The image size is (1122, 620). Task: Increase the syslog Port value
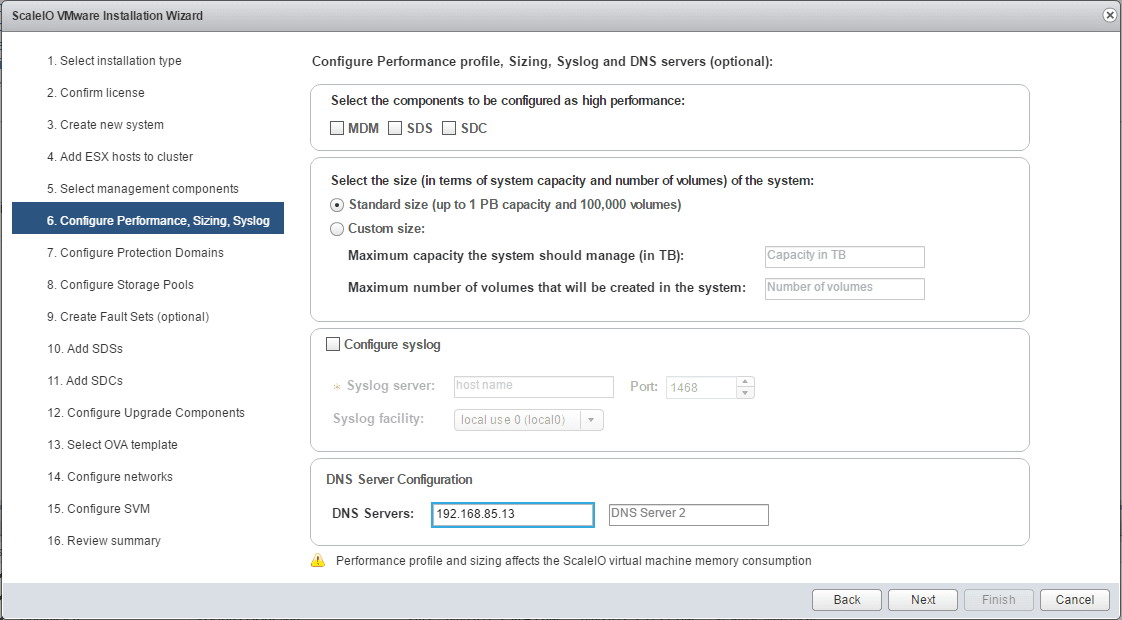click(x=745, y=382)
